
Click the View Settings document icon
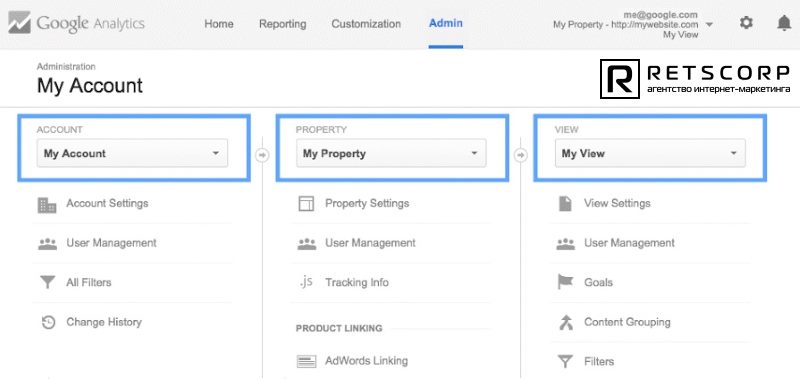tap(565, 204)
